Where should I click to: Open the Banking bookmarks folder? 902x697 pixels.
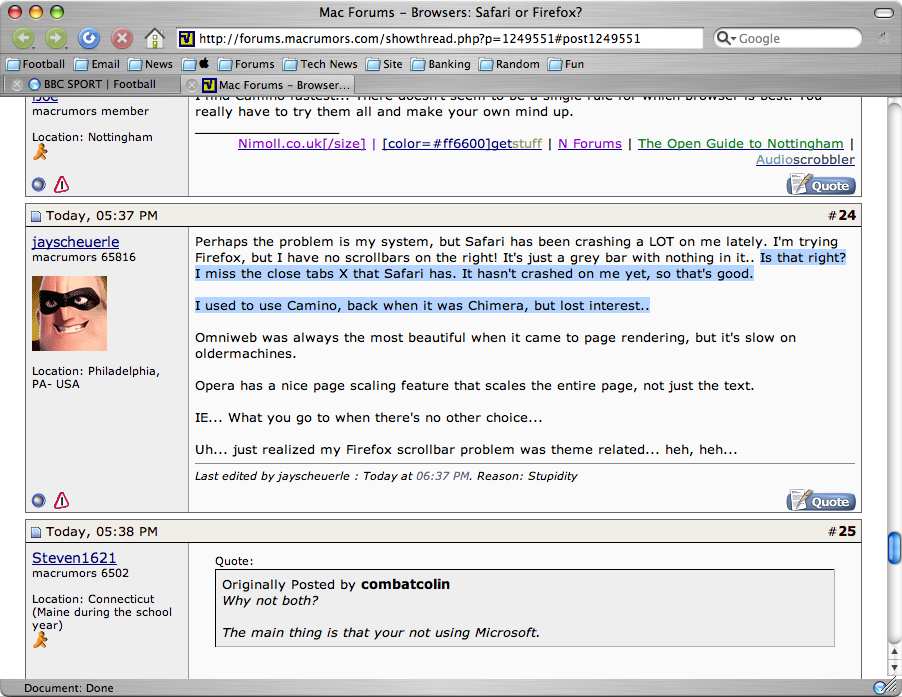[441, 64]
